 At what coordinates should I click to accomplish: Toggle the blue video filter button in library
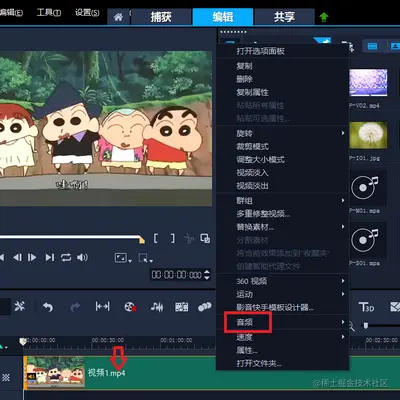click(x=372, y=46)
